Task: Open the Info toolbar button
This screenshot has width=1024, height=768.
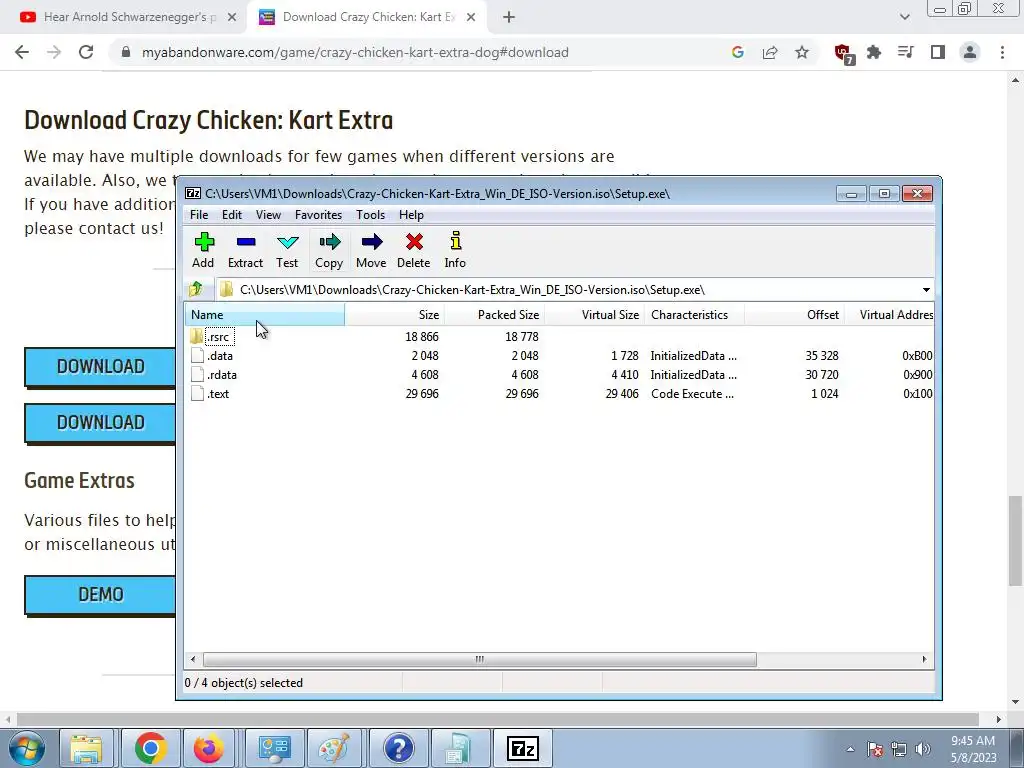Action: click(455, 250)
